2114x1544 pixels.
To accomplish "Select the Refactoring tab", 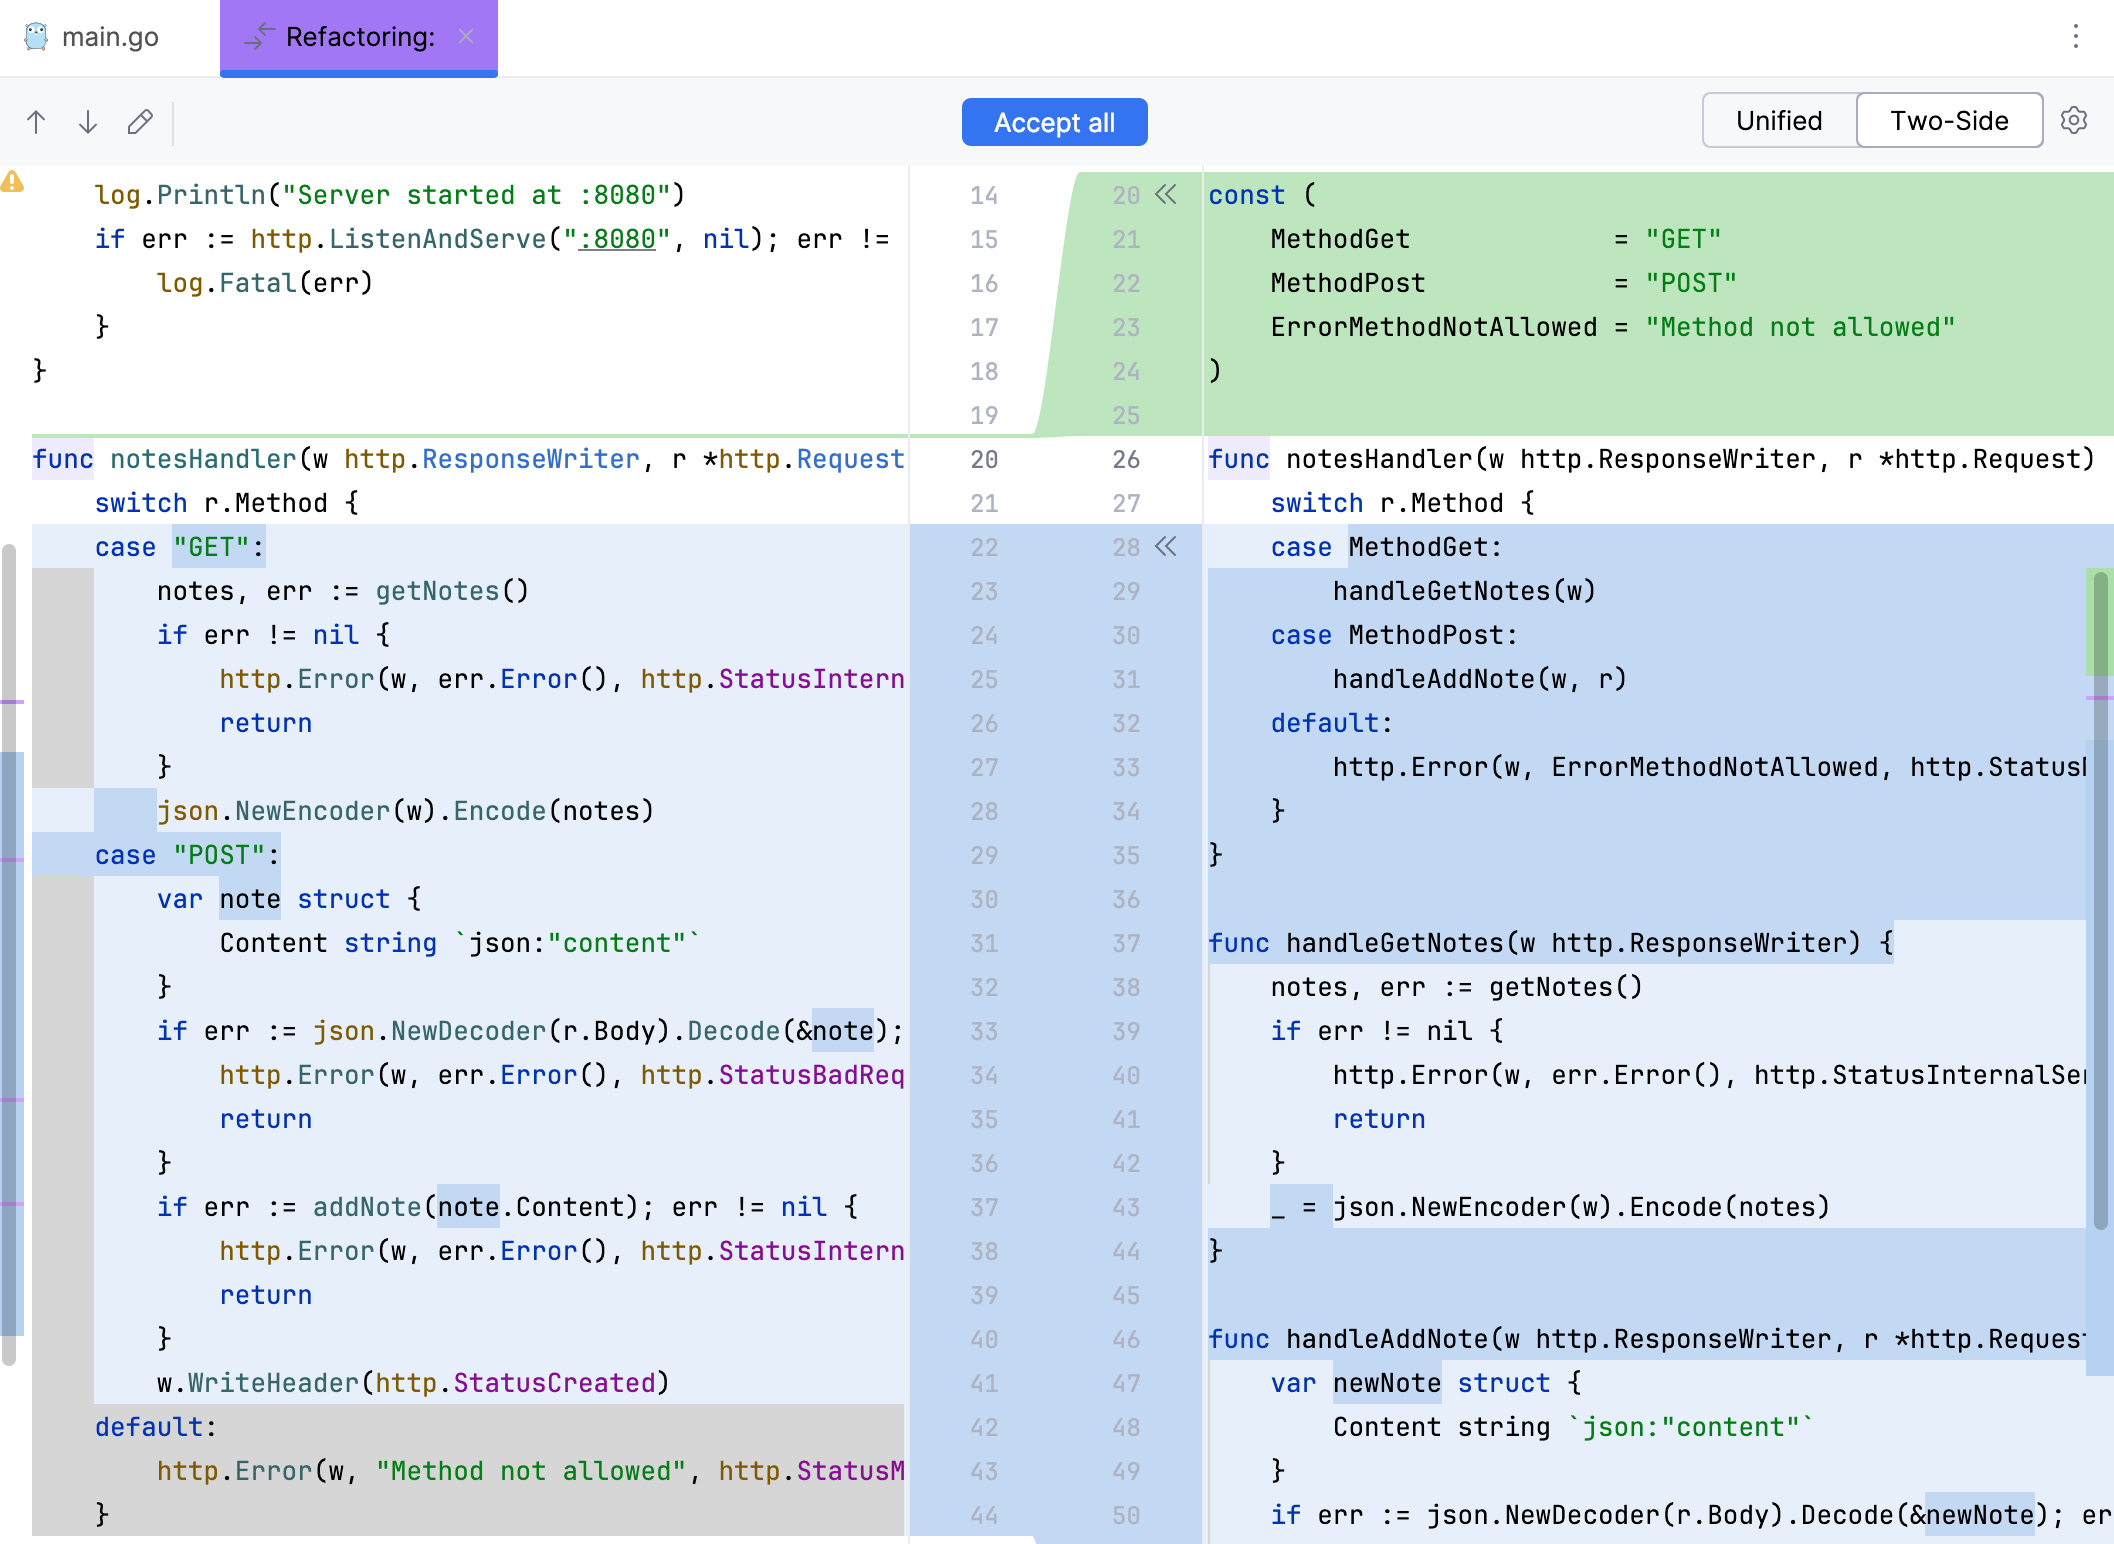I will pos(358,36).
